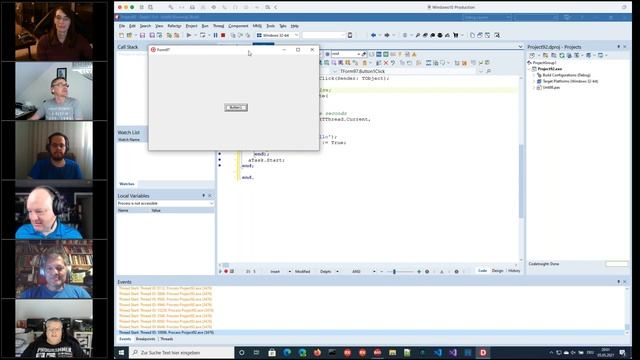
Task: Click green refresh icon in Projects toolbar
Action: [562, 55]
